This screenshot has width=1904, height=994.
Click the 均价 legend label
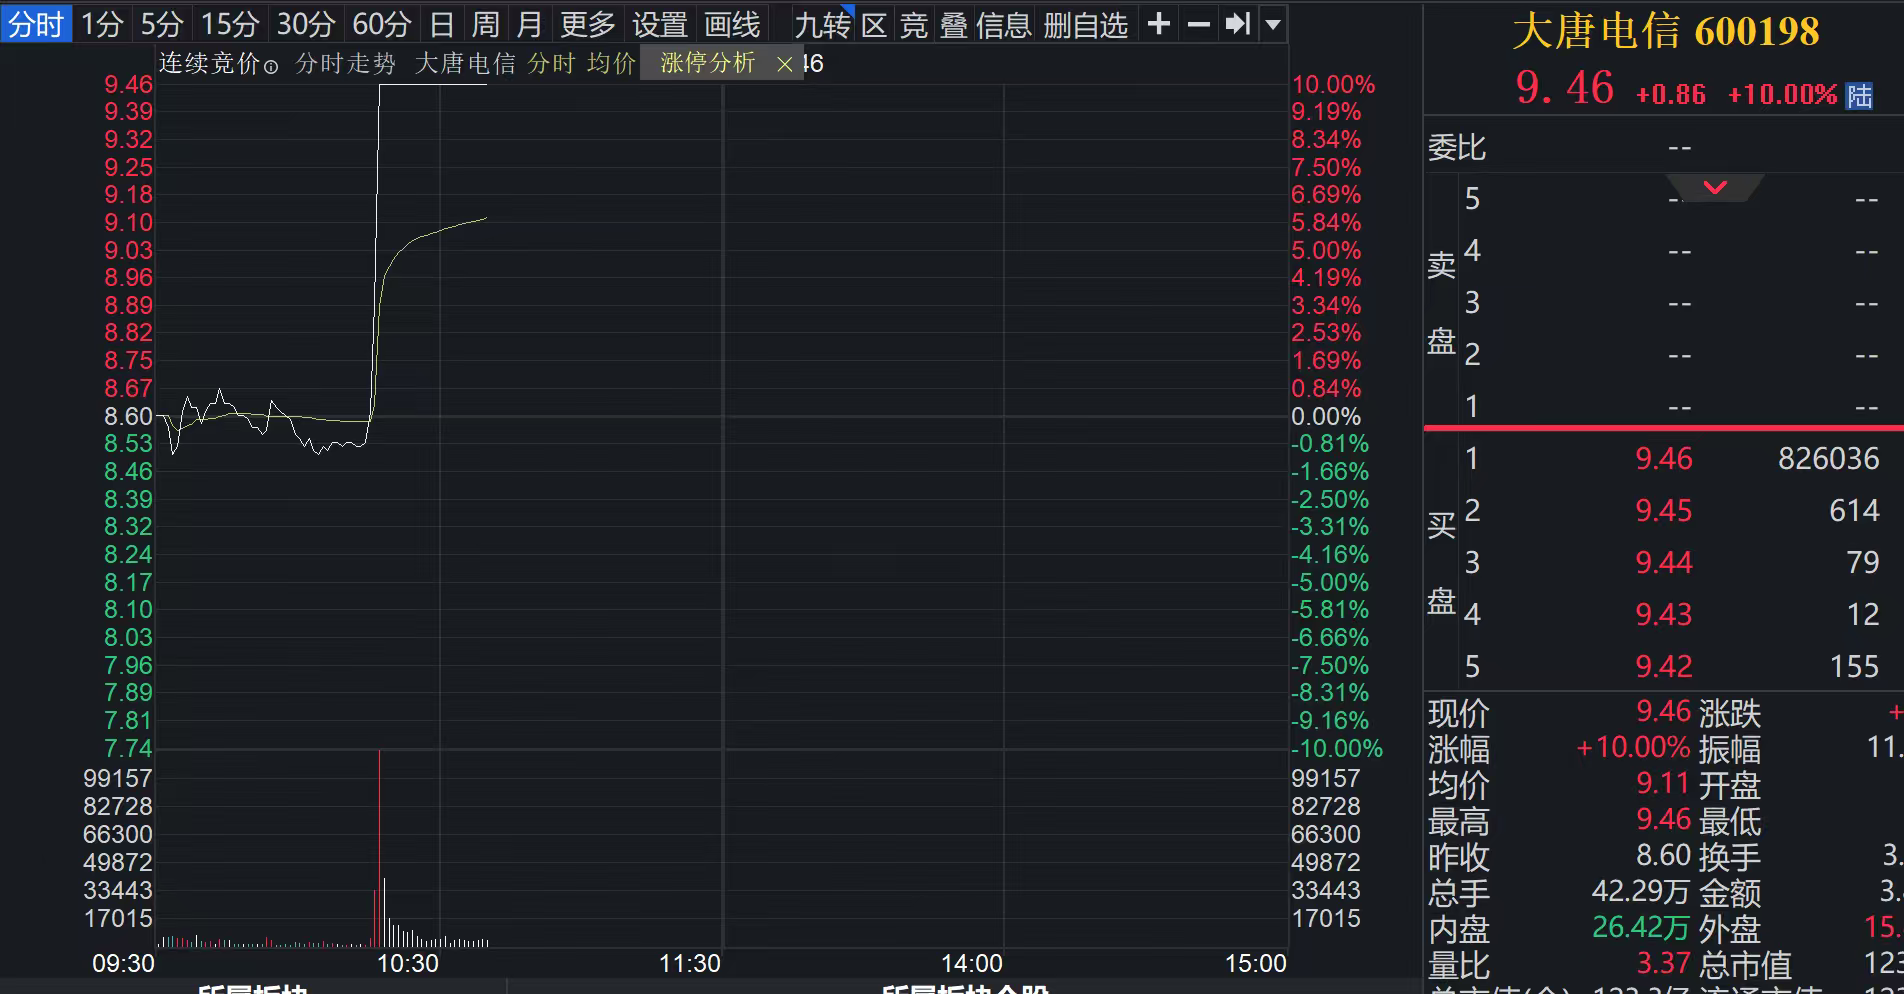(x=611, y=63)
